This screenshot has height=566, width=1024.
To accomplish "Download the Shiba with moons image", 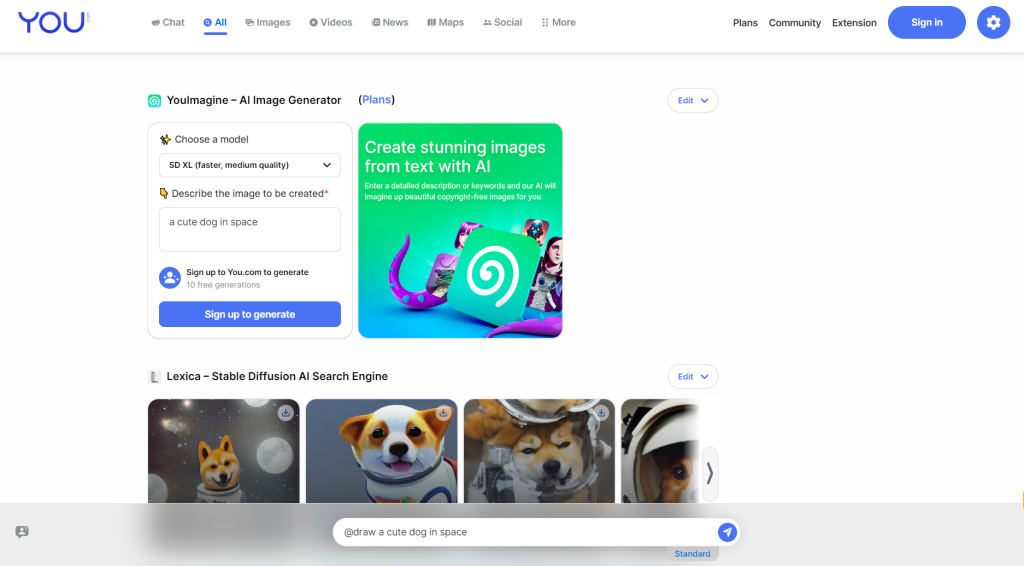I will point(285,413).
